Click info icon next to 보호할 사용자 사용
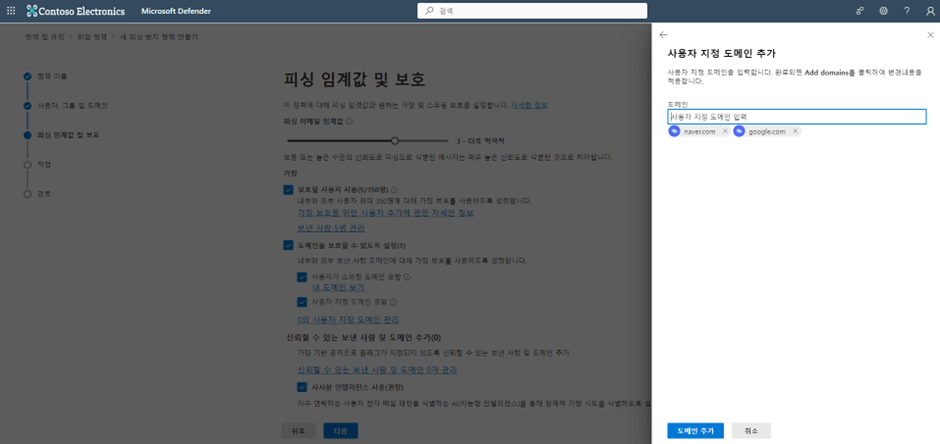 point(394,189)
